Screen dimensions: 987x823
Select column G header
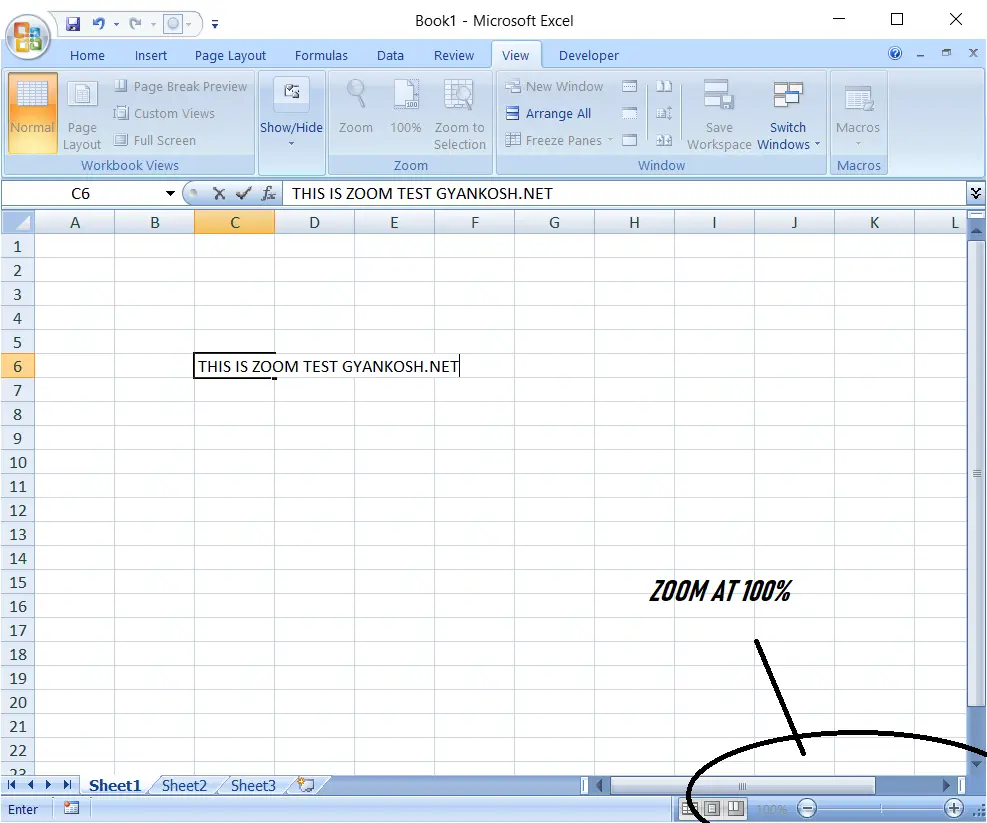coord(554,222)
